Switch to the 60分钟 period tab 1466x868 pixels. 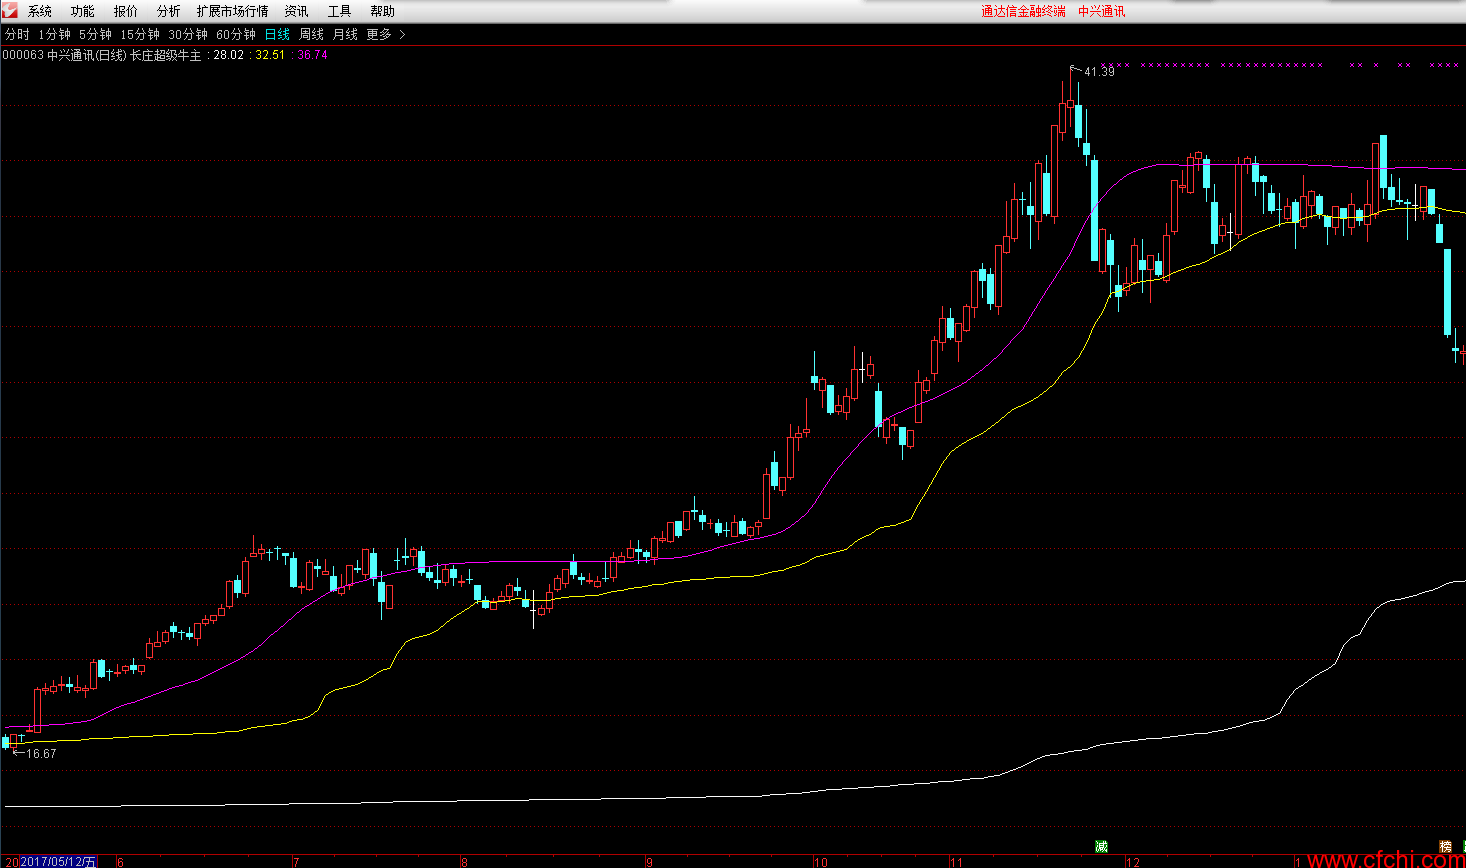click(236, 35)
